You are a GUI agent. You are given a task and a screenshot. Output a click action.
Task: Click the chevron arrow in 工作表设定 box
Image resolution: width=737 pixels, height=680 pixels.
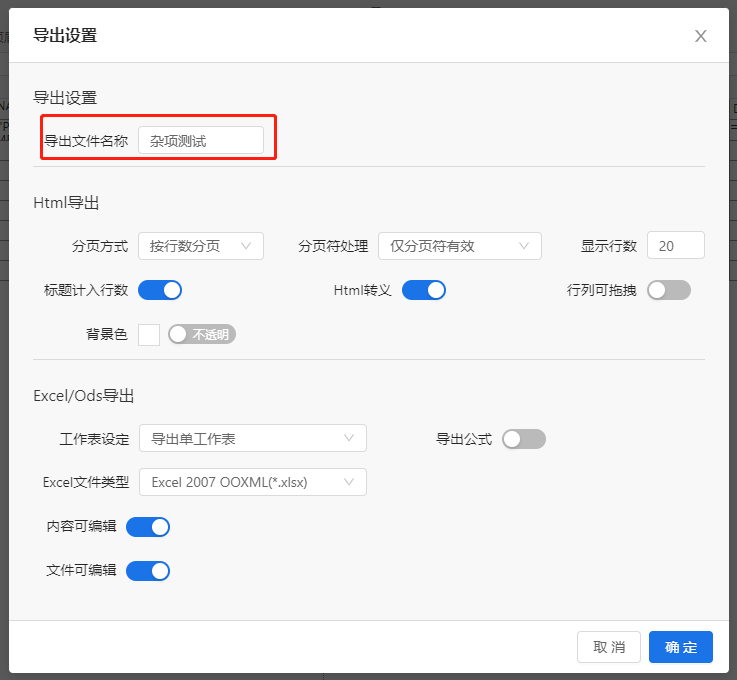pyautogui.click(x=349, y=438)
